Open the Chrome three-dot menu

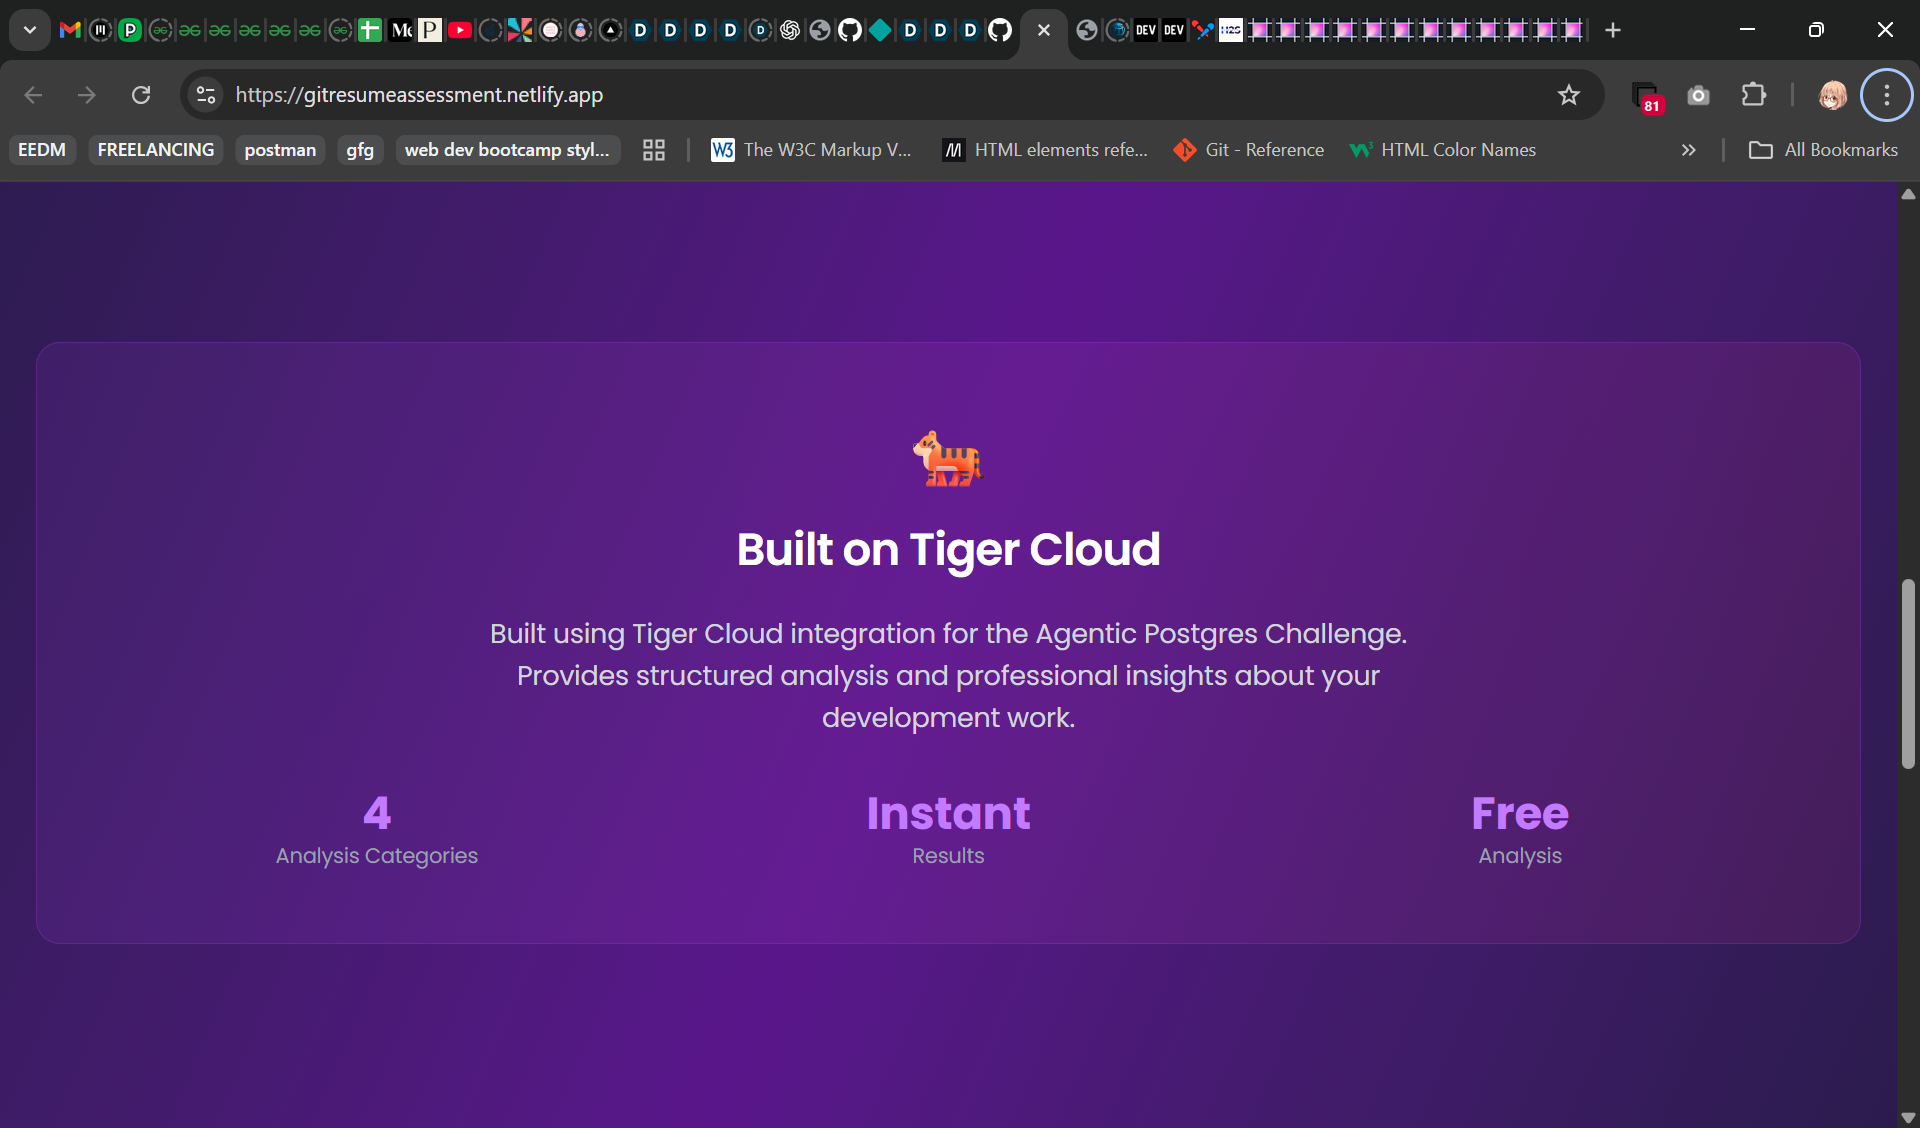point(1886,95)
